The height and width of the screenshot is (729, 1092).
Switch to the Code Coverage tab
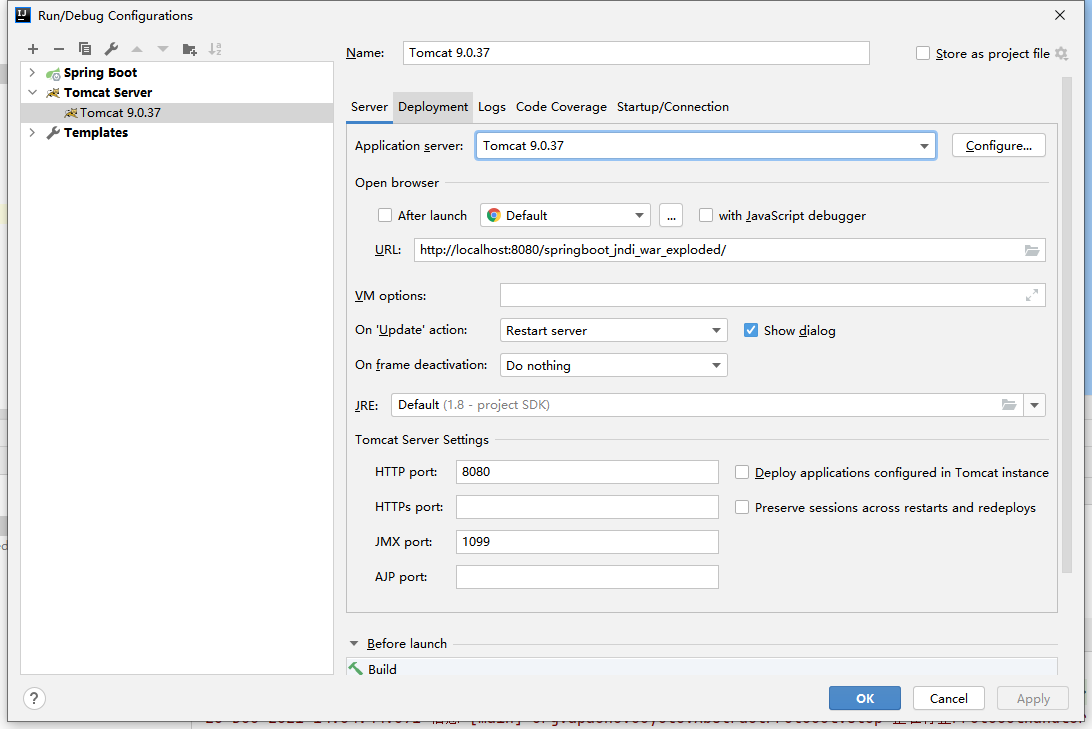click(x=561, y=107)
